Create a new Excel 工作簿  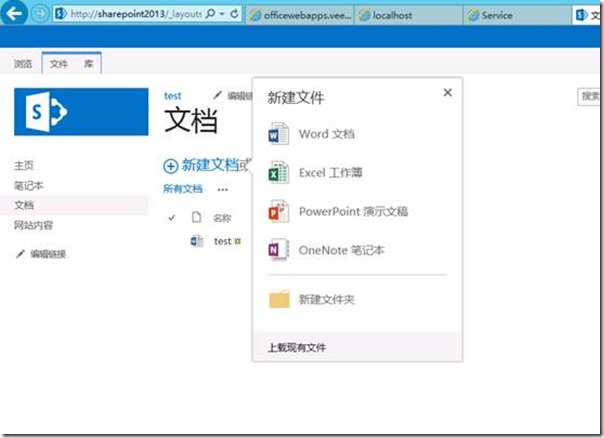(331, 173)
